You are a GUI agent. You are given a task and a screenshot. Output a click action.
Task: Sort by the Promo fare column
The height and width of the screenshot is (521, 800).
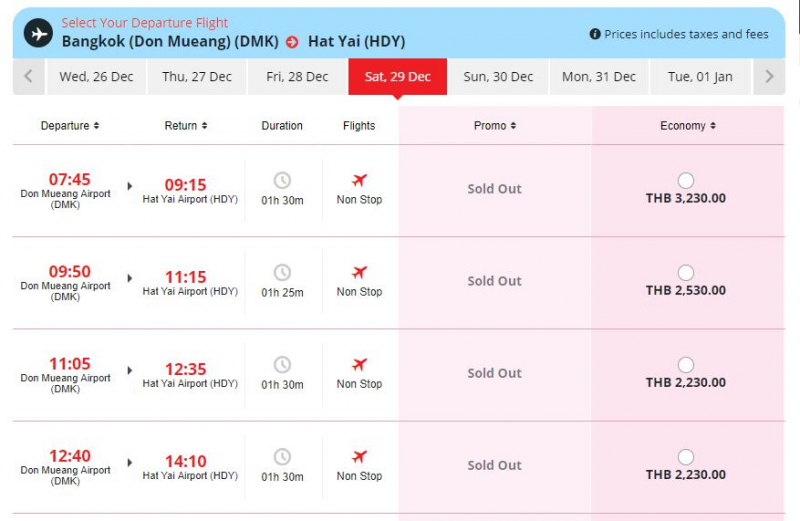point(495,126)
